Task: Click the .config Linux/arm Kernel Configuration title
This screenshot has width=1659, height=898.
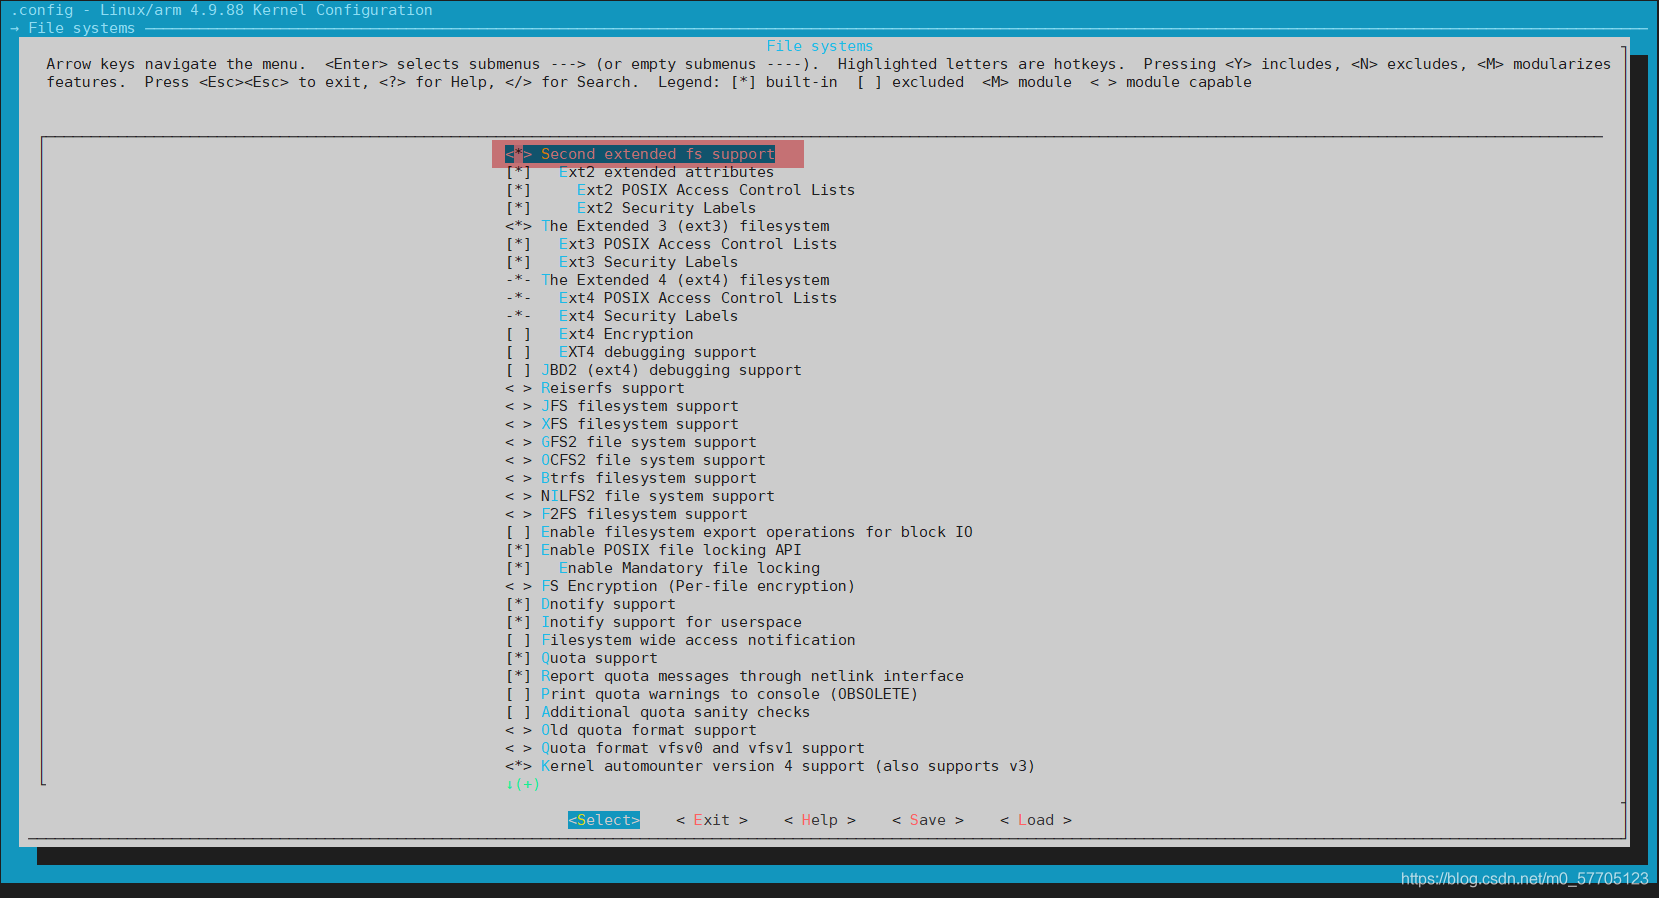Action: tap(222, 10)
